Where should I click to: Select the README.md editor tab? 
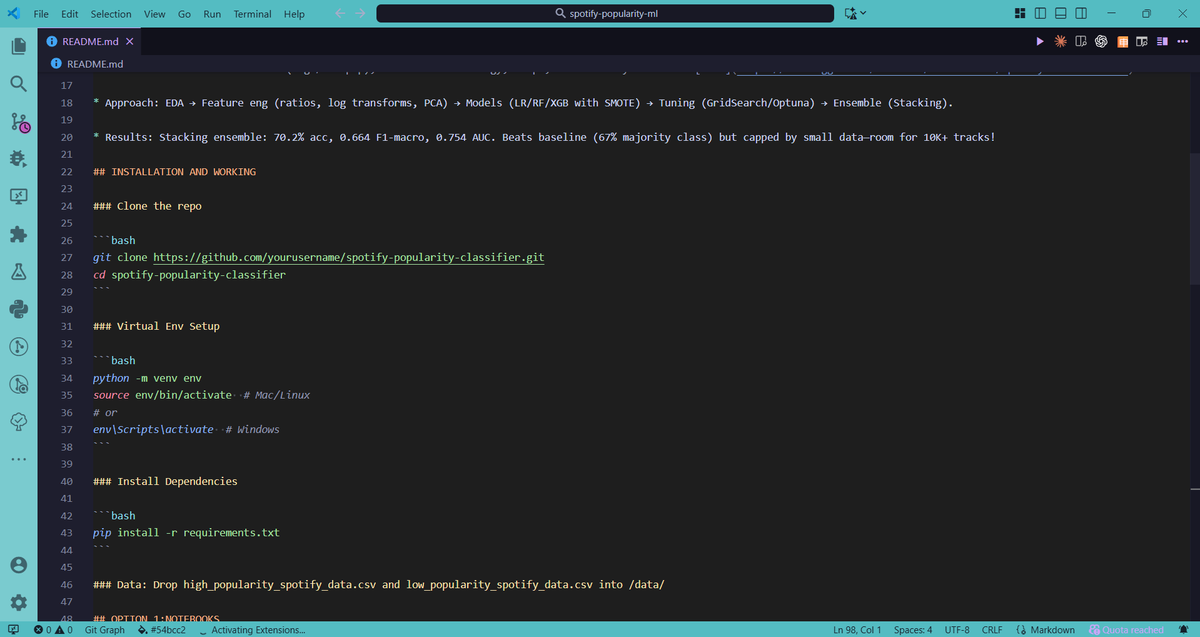coord(90,41)
